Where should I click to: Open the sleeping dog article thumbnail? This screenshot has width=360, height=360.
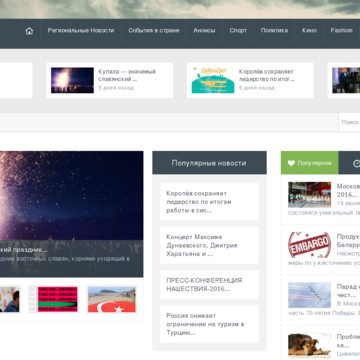pyautogui.click(x=309, y=345)
